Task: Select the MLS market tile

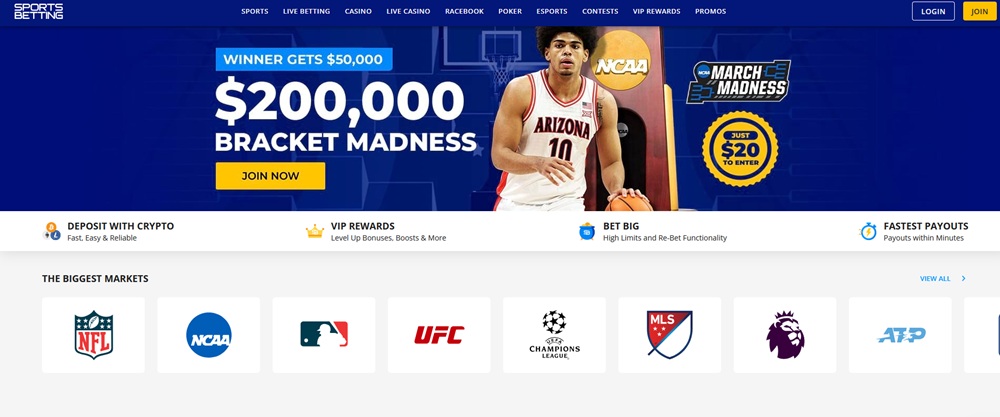Action: click(x=670, y=335)
